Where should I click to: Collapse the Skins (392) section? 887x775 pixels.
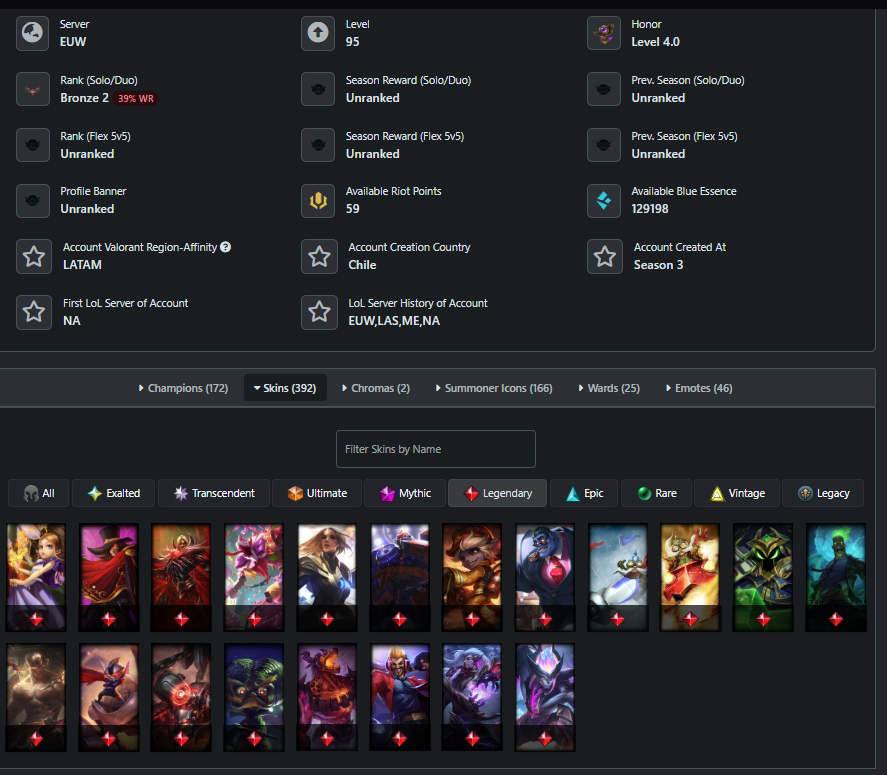(x=285, y=388)
